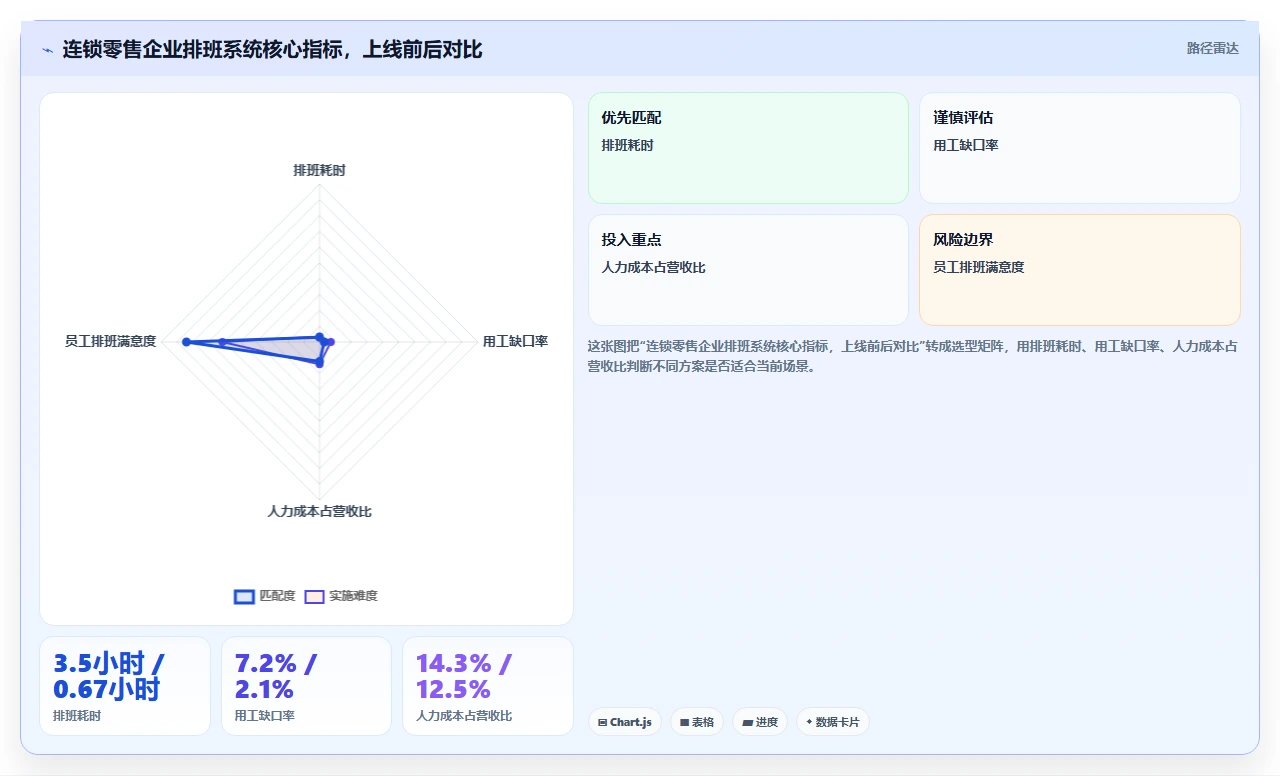Click the description paragraph starting with 这张图把
The image size is (1280, 776).
(913, 356)
